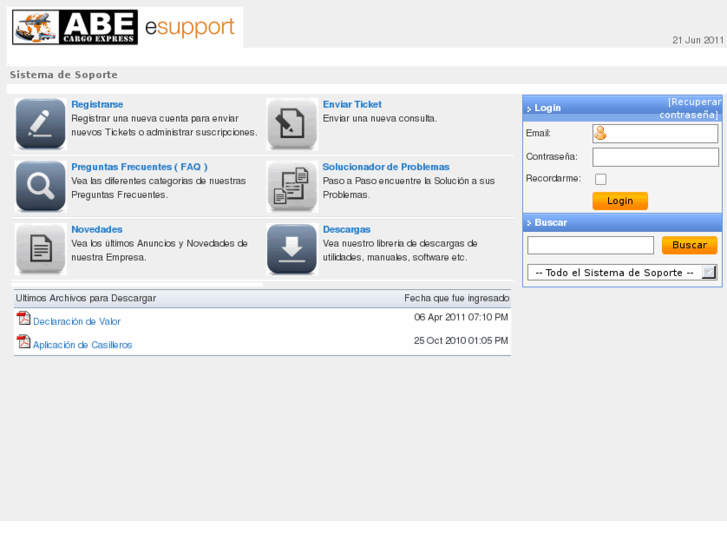Viewport: 727px width, 545px height.
Task: Click the orange Buscar button
Action: 689,245
